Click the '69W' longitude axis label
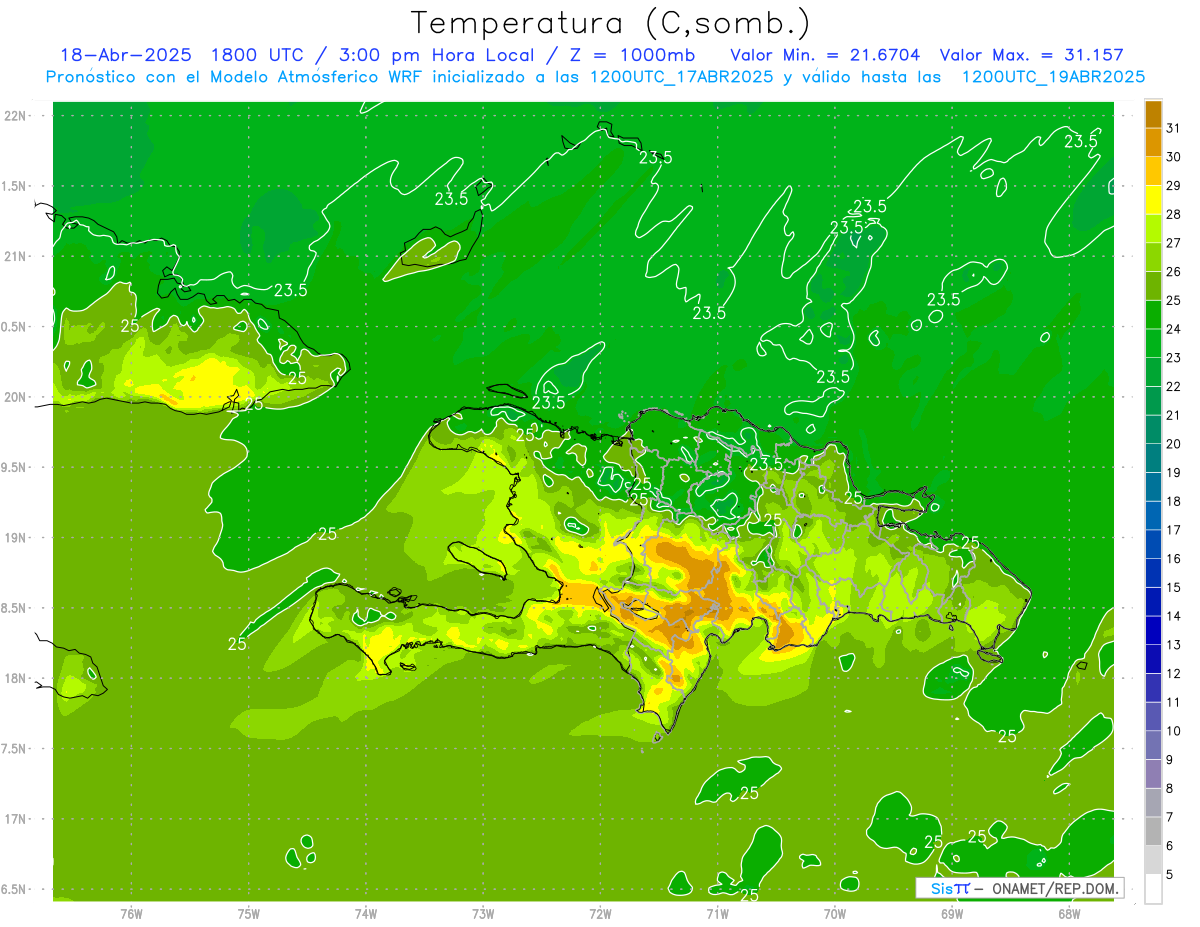This screenshot has width=1200, height=927. point(951,913)
